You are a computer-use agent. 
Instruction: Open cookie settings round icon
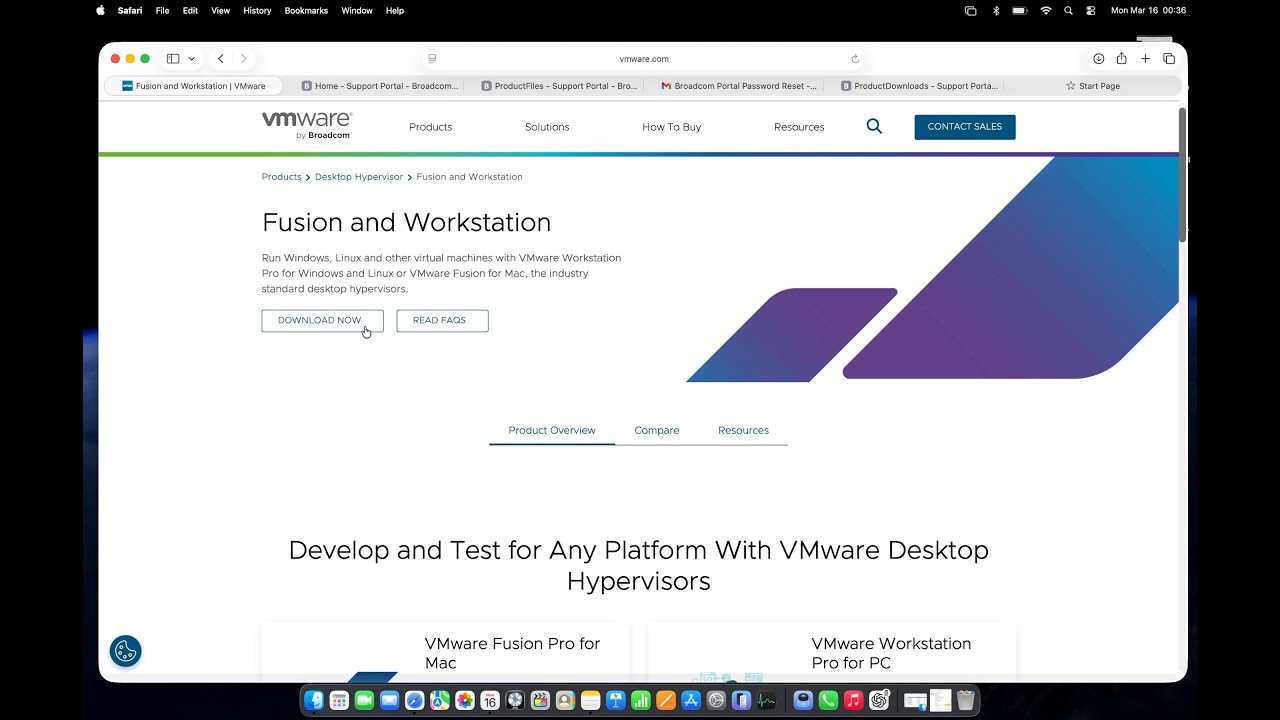tap(125, 651)
